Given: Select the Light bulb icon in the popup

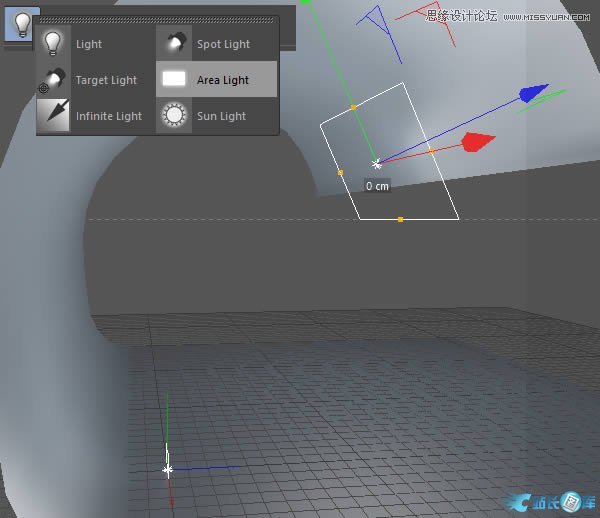Looking at the screenshot, I should click(x=54, y=44).
